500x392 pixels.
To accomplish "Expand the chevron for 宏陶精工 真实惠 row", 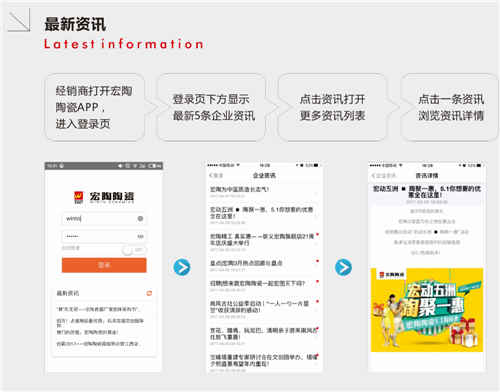I will (316, 243).
